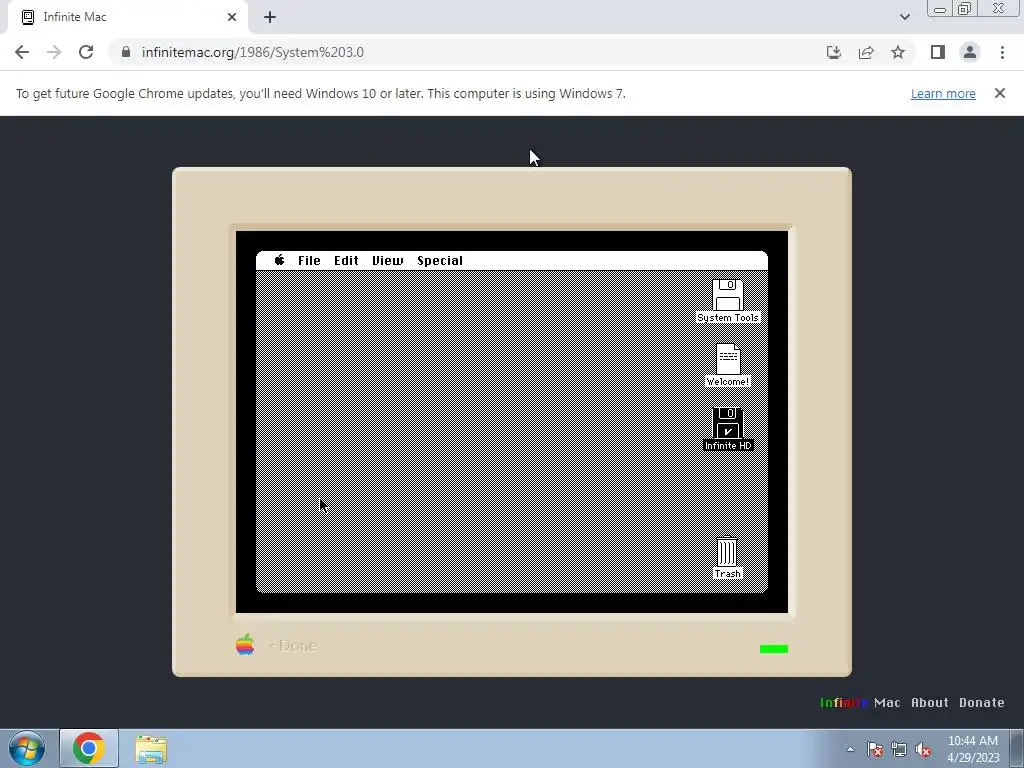This screenshot has width=1024, height=768.
Task: Open the Apple menu in Mac menubar
Action: 280,260
